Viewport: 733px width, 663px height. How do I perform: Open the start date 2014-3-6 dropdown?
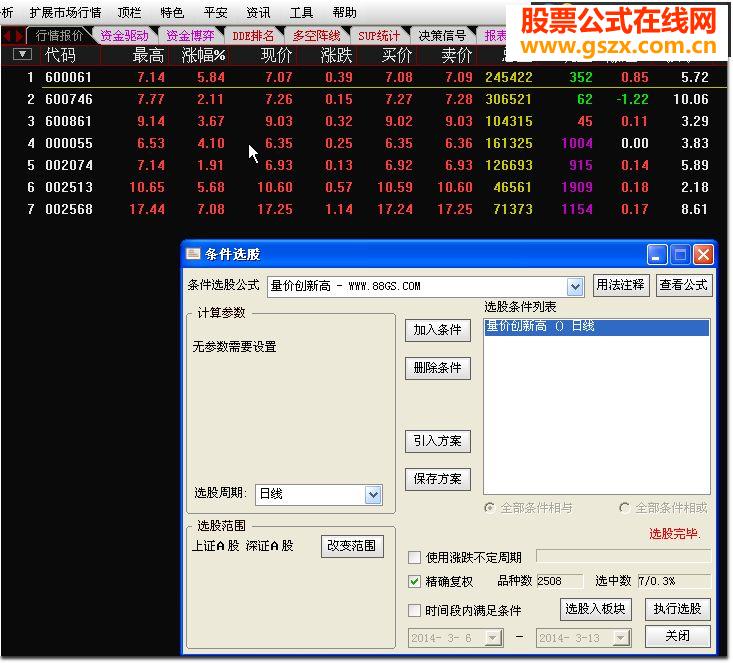pos(492,638)
